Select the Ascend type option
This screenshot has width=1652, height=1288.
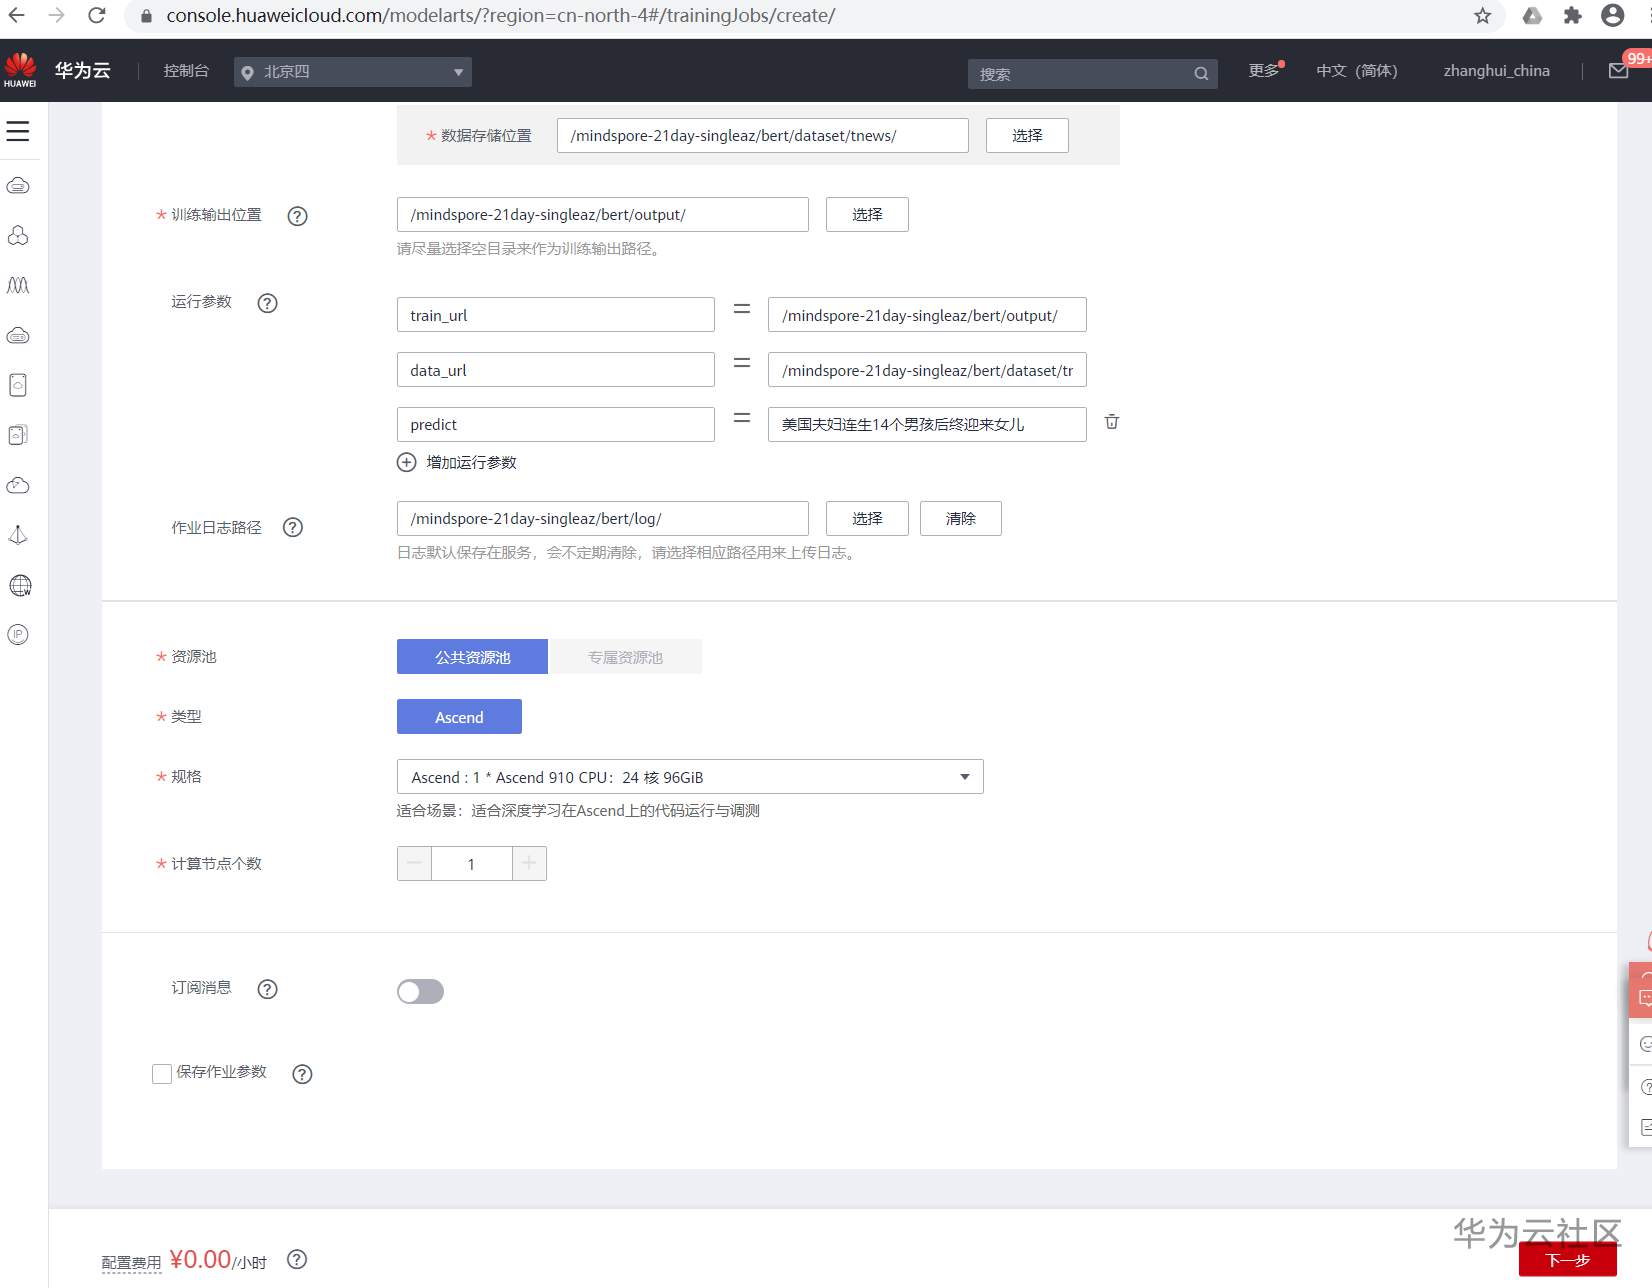point(459,717)
